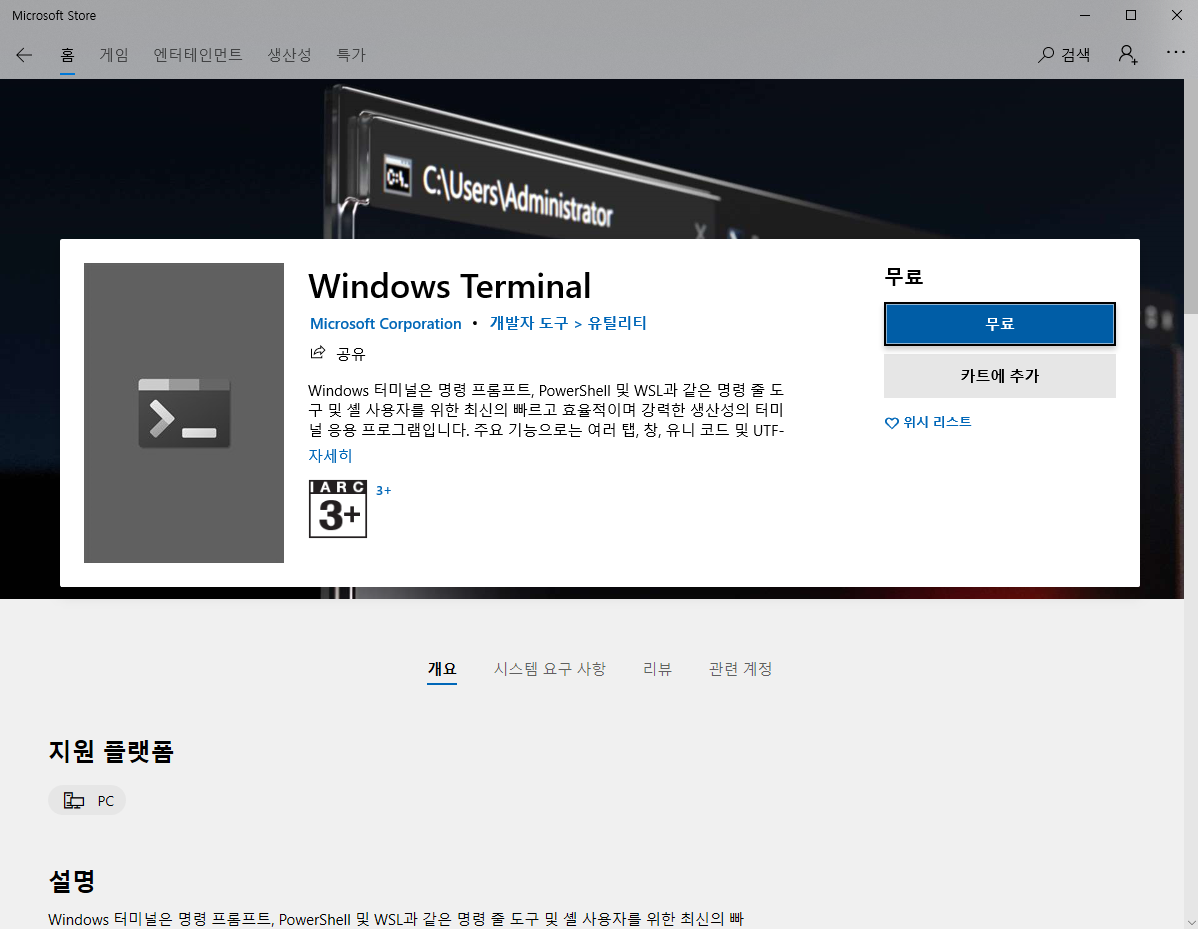Add to 위시 리스트 heart link
This screenshot has width=1198, height=929.
pos(928,422)
